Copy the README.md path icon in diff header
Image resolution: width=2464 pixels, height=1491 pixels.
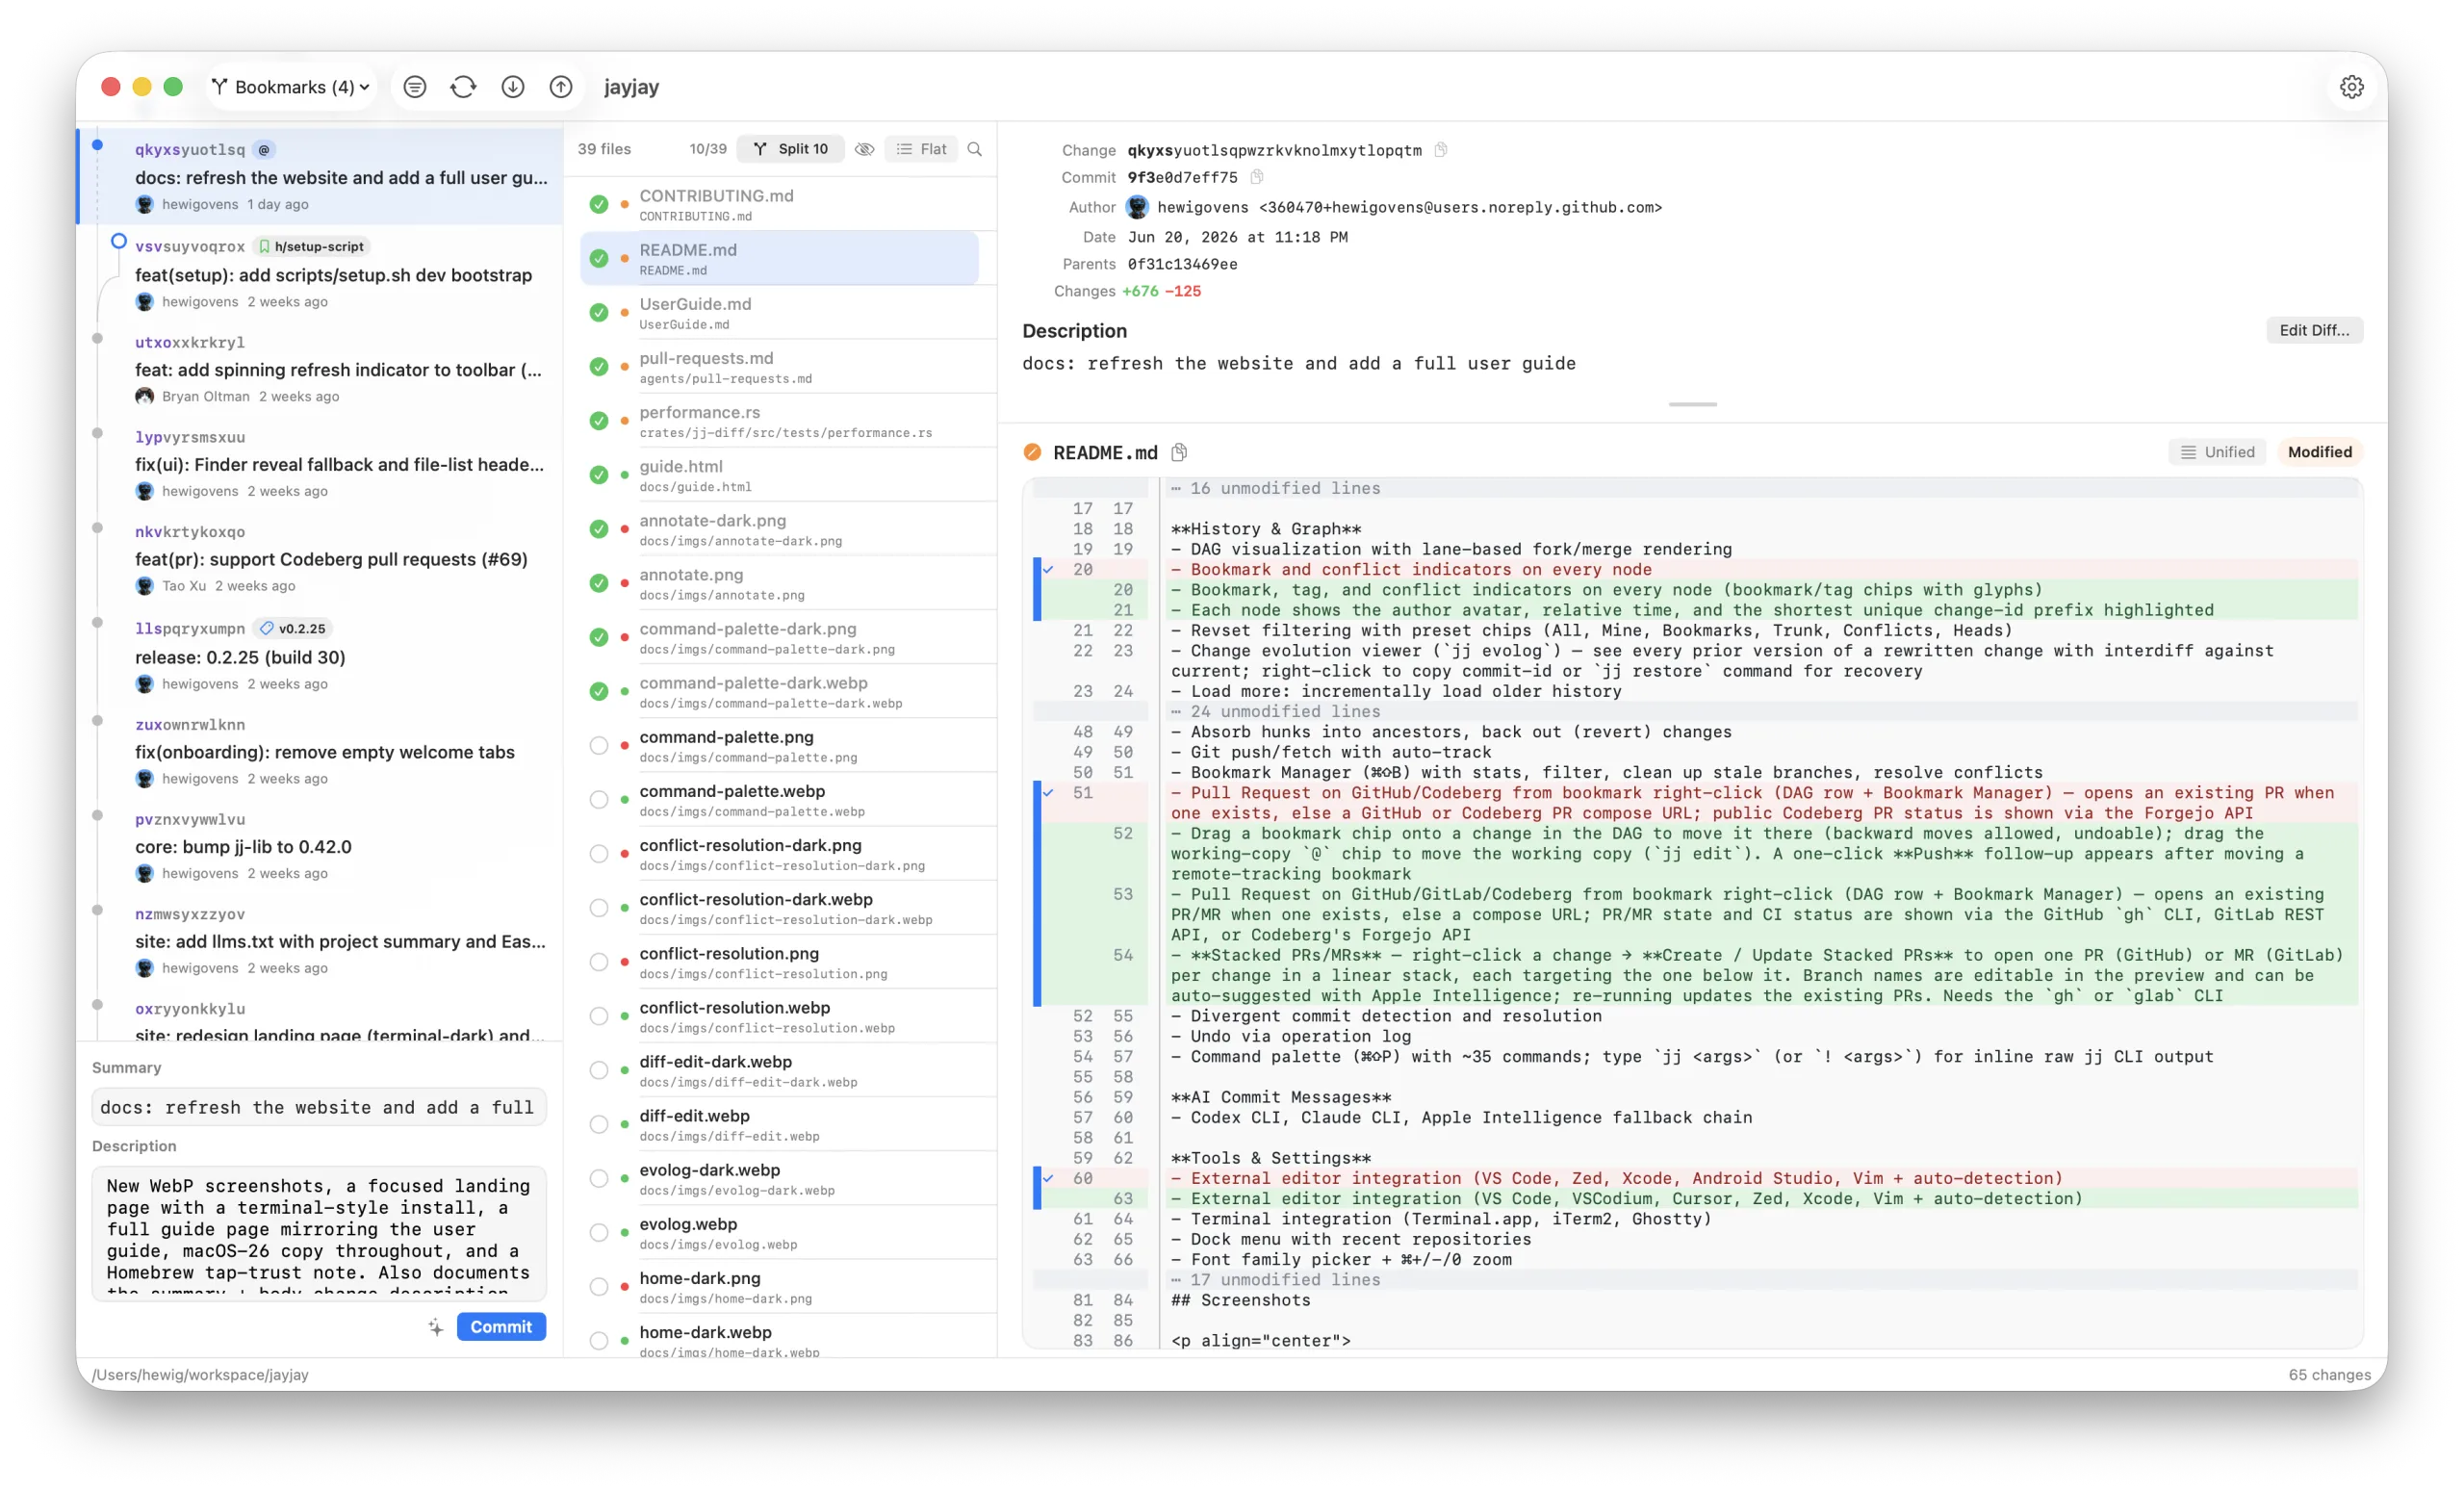tap(1180, 452)
